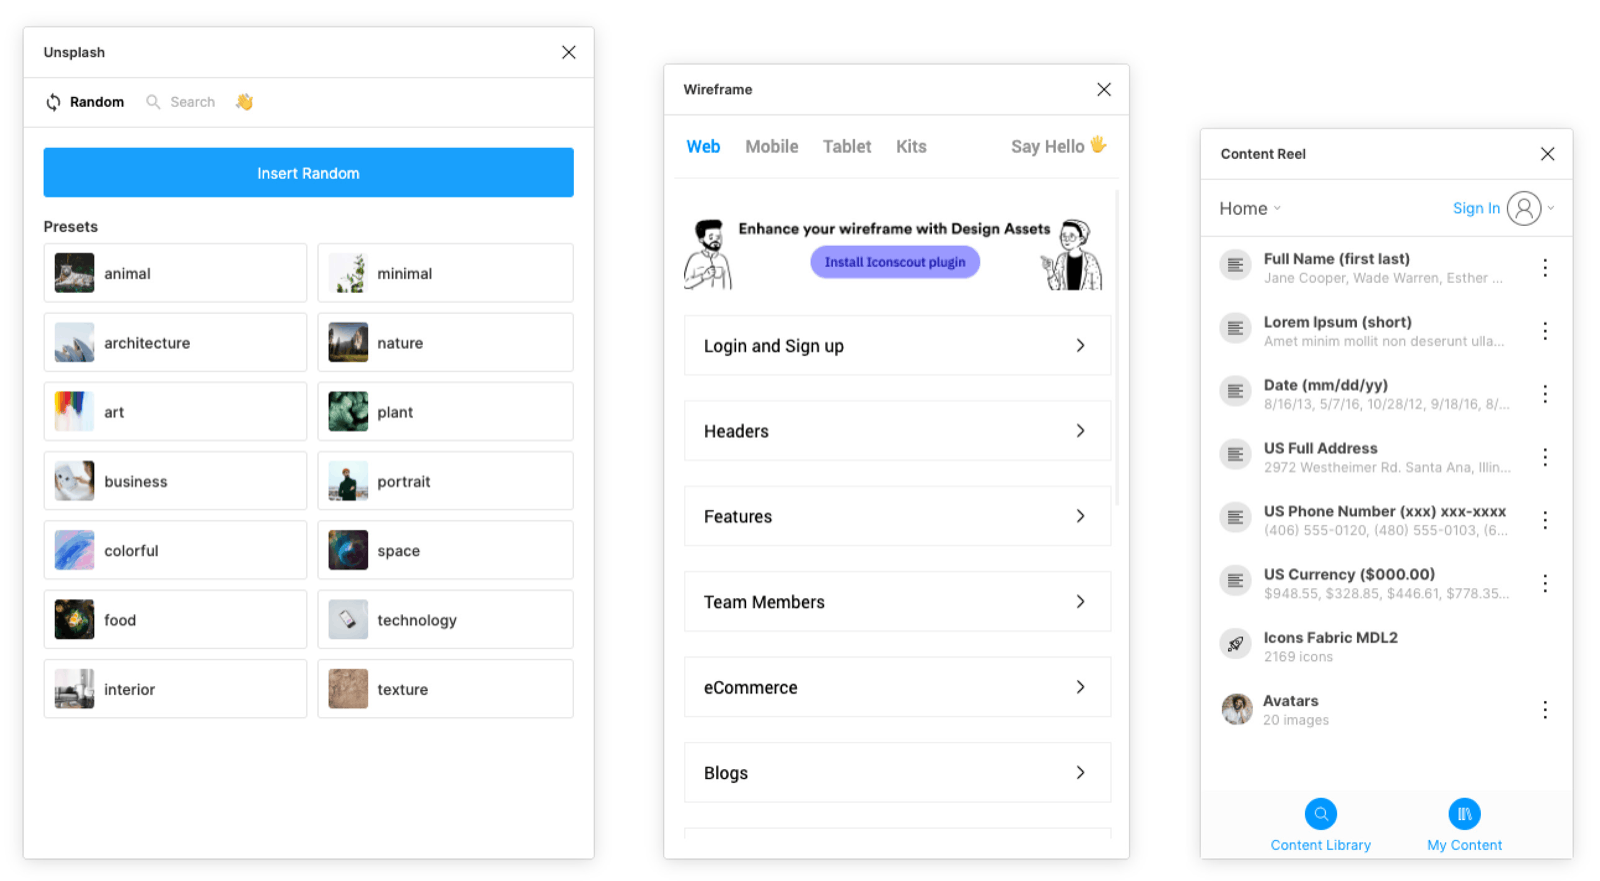
Task: Close the Content Reel plugin window
Action: point(1547,154)
